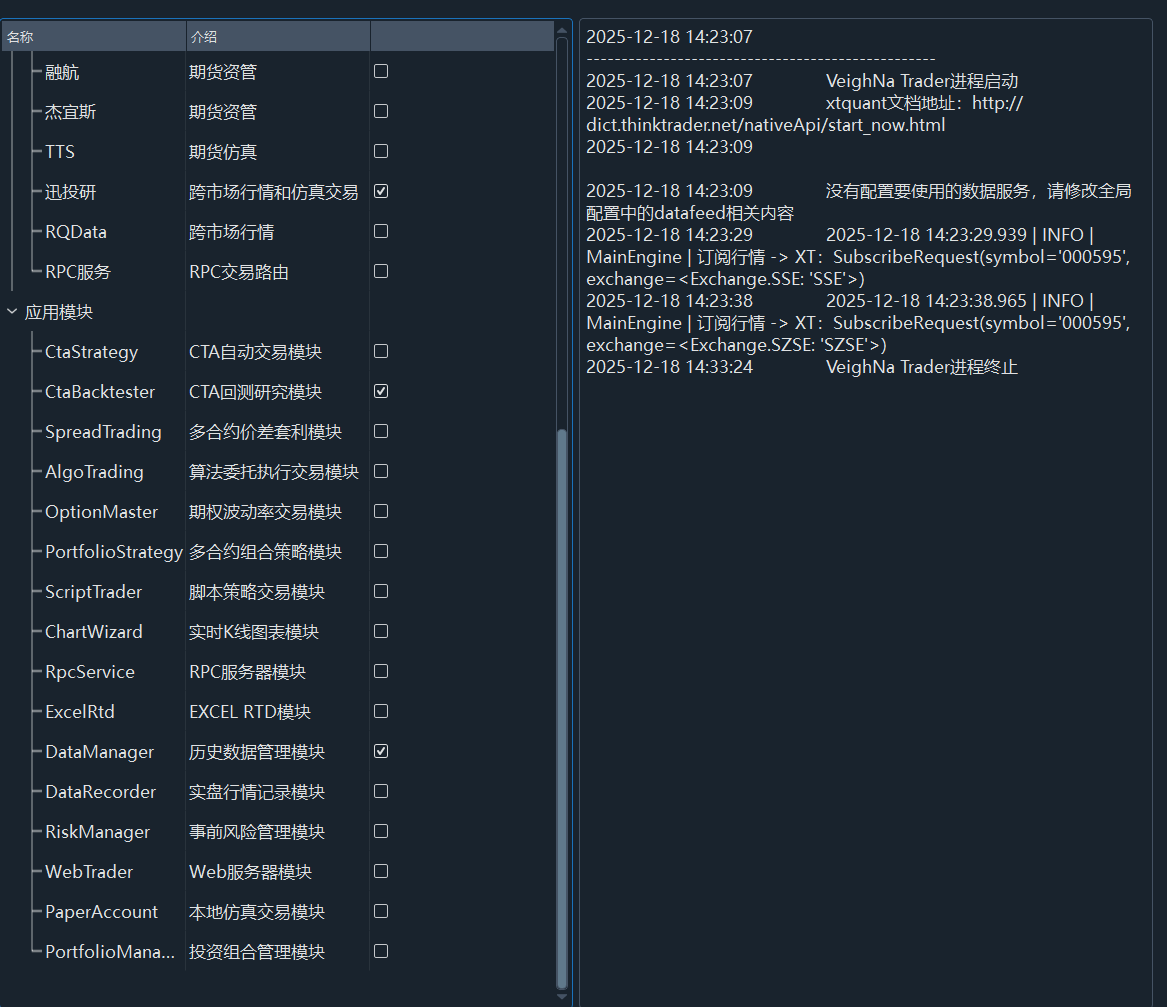Enable the CtaStrategy module checkbox
The width and height of the screenshot is (1167, 1007).
click(x=381, y=351)
